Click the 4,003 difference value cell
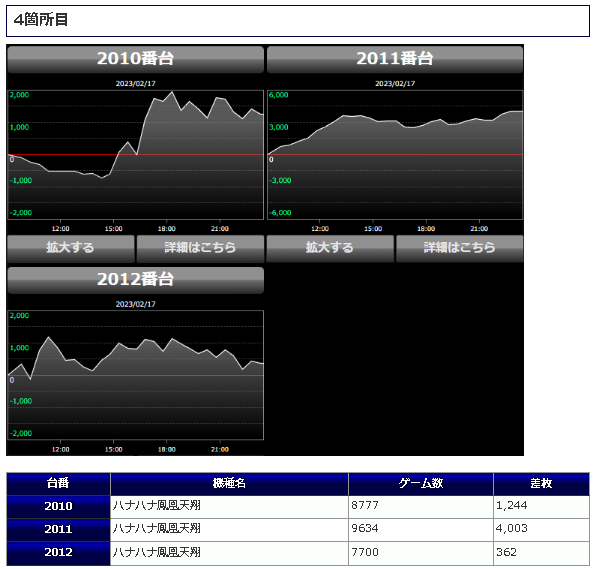This screenshot has height=569, width=594. (541, 530)
